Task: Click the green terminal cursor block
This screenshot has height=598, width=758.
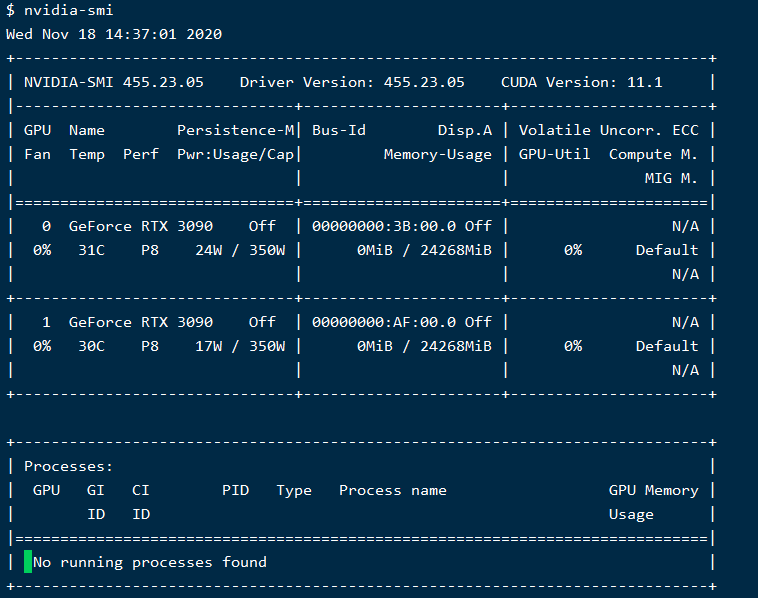Action: point(28,562)
